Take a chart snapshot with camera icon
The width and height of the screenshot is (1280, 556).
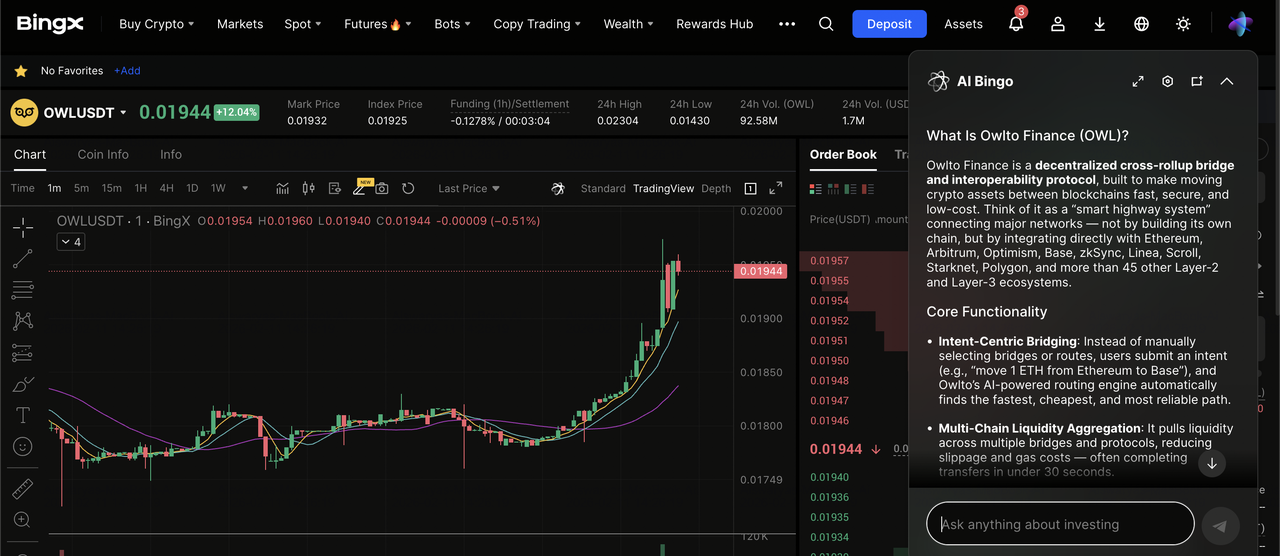click(x=382, y=188)
